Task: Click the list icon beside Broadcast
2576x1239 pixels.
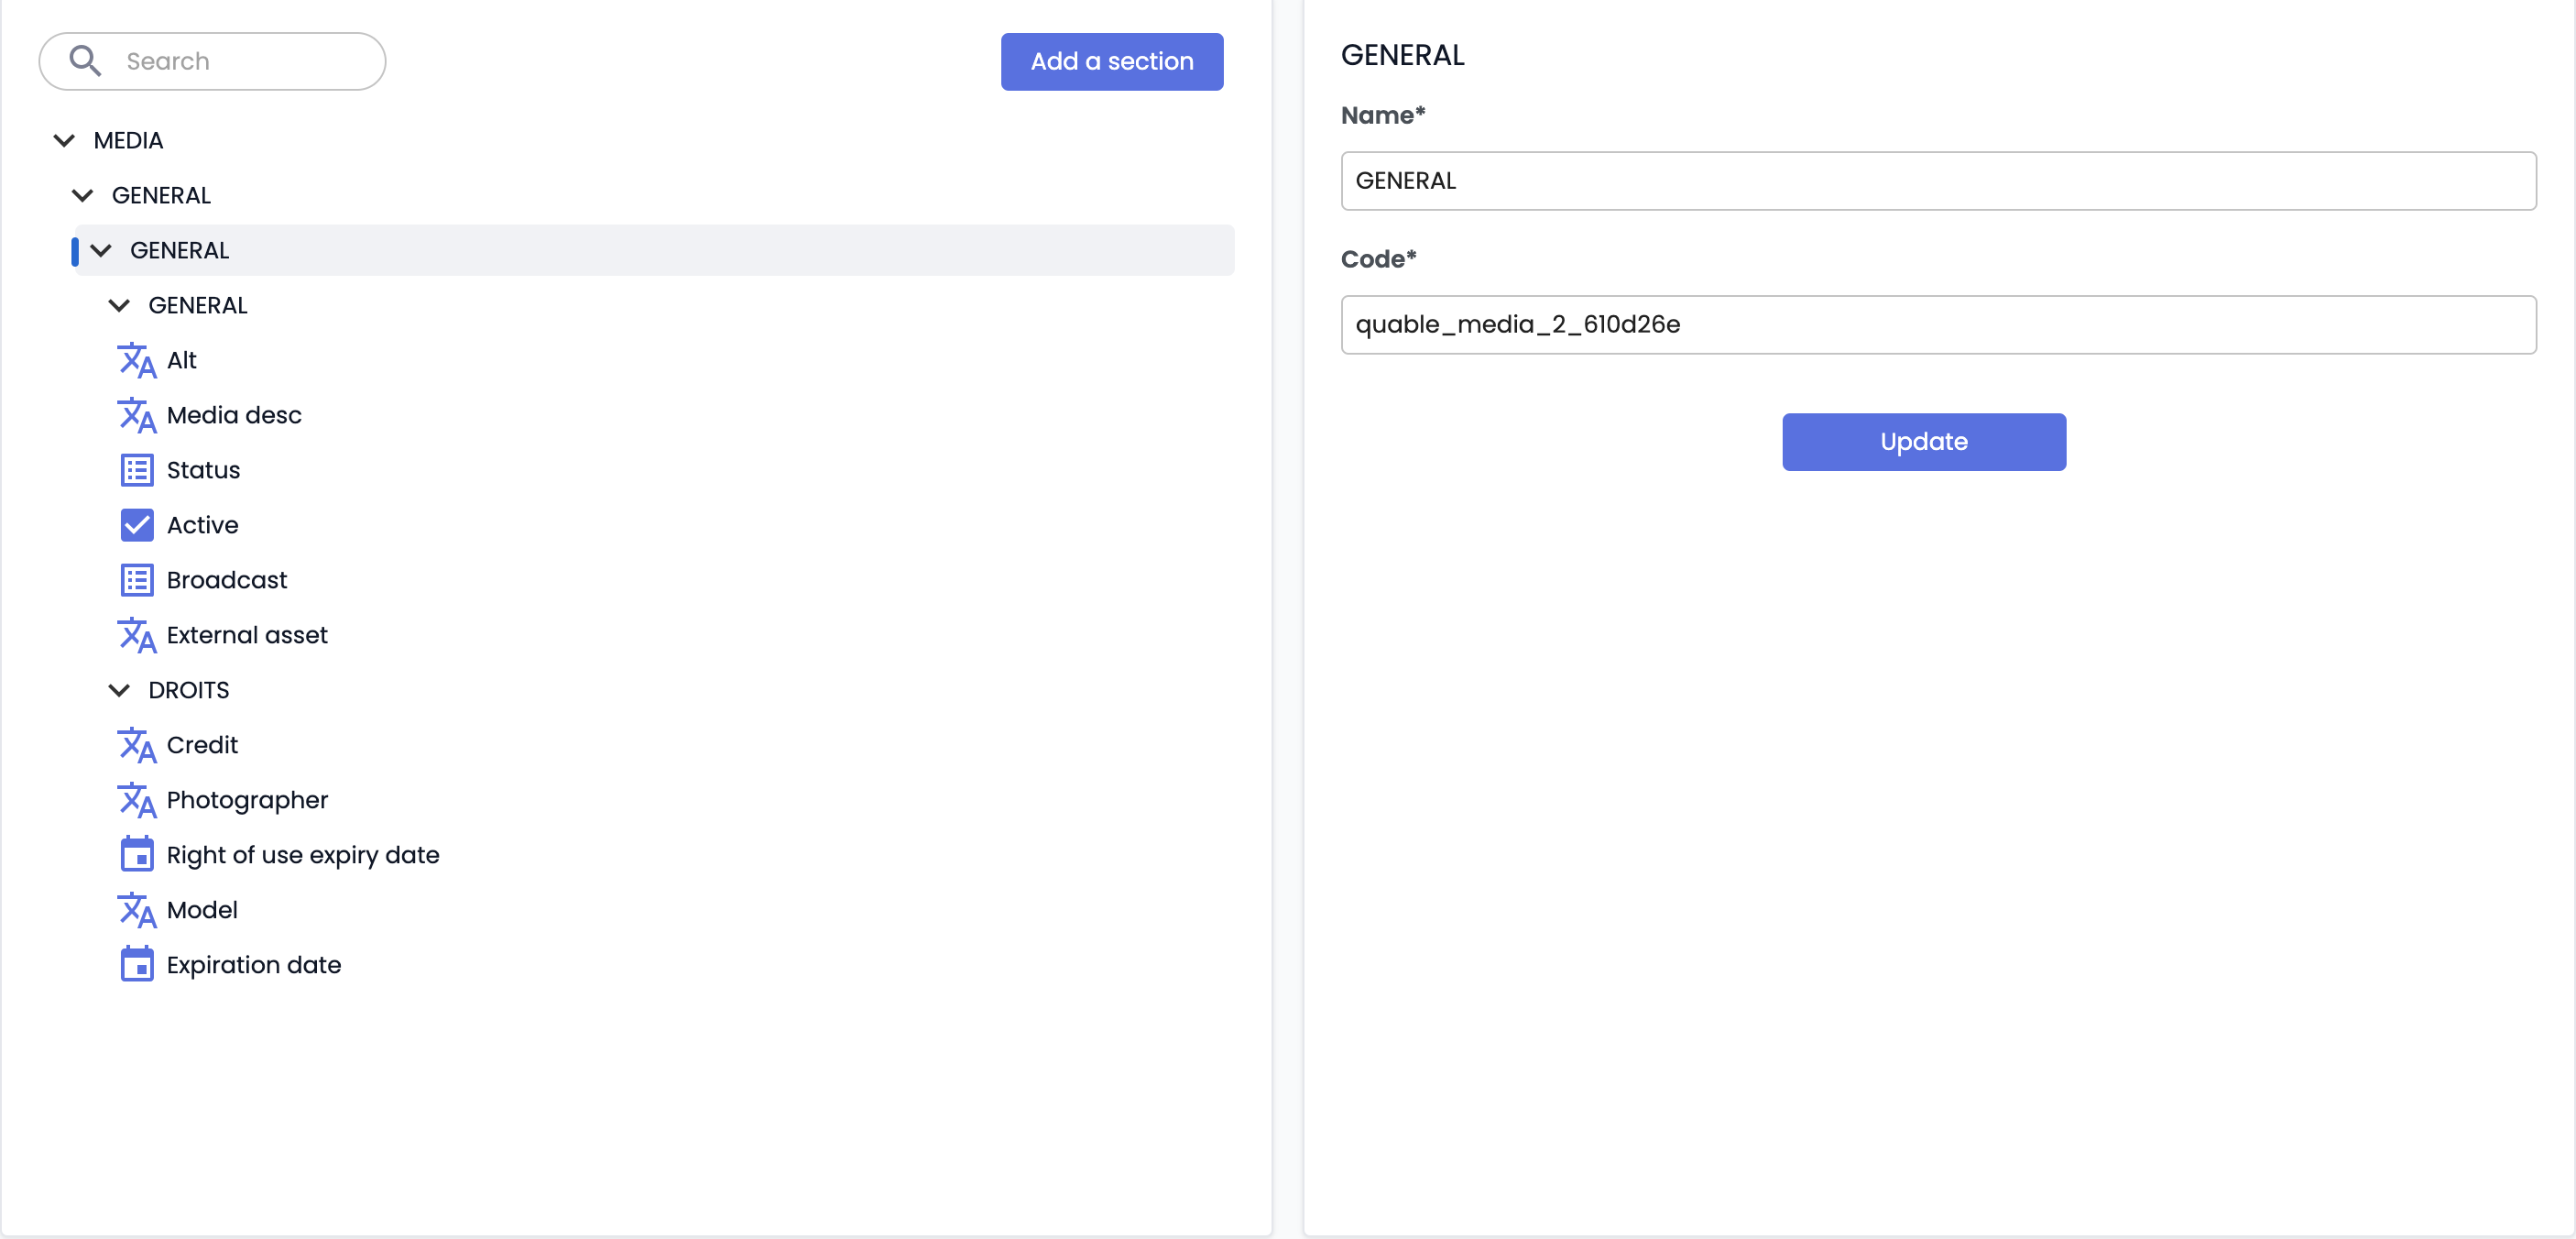Action: click(137, 580)
